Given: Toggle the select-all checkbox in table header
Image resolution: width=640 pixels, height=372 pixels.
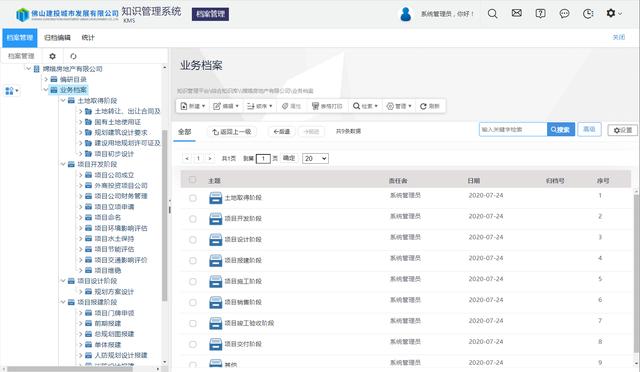Looking at the screenshot, I should pyautogui.click(x=193, y=180).
